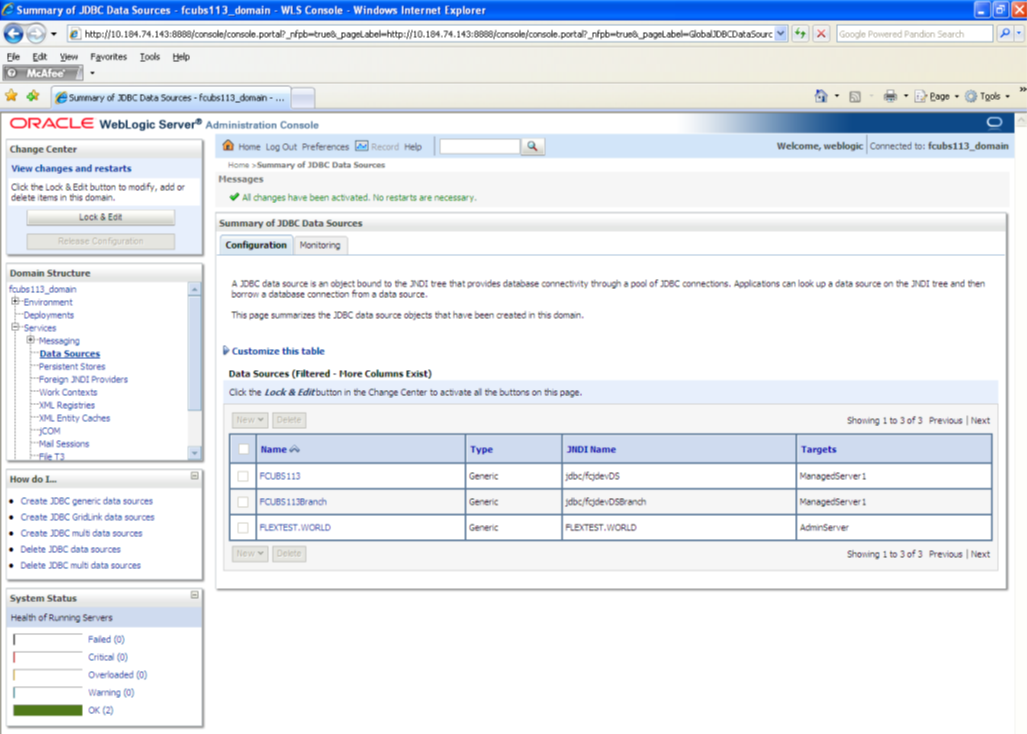1027x734 pixels.
Task: Open the File menu
Action: (x=13, y=57)
